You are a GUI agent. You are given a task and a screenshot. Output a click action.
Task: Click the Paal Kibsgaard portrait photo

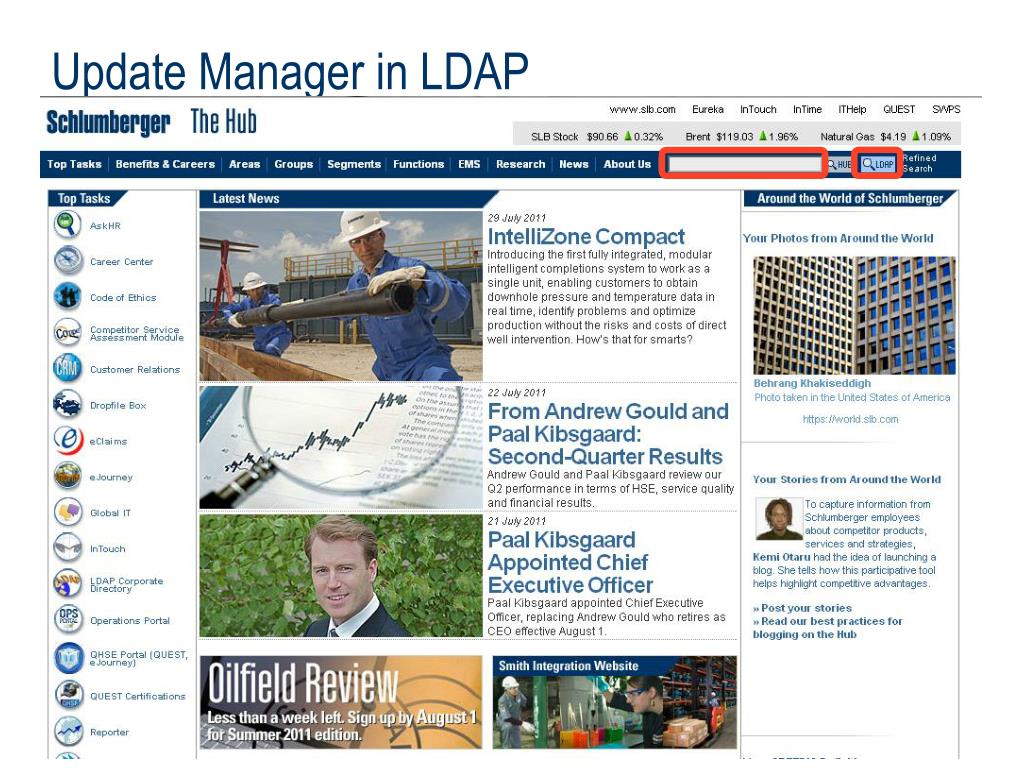(x=341, y=575)
